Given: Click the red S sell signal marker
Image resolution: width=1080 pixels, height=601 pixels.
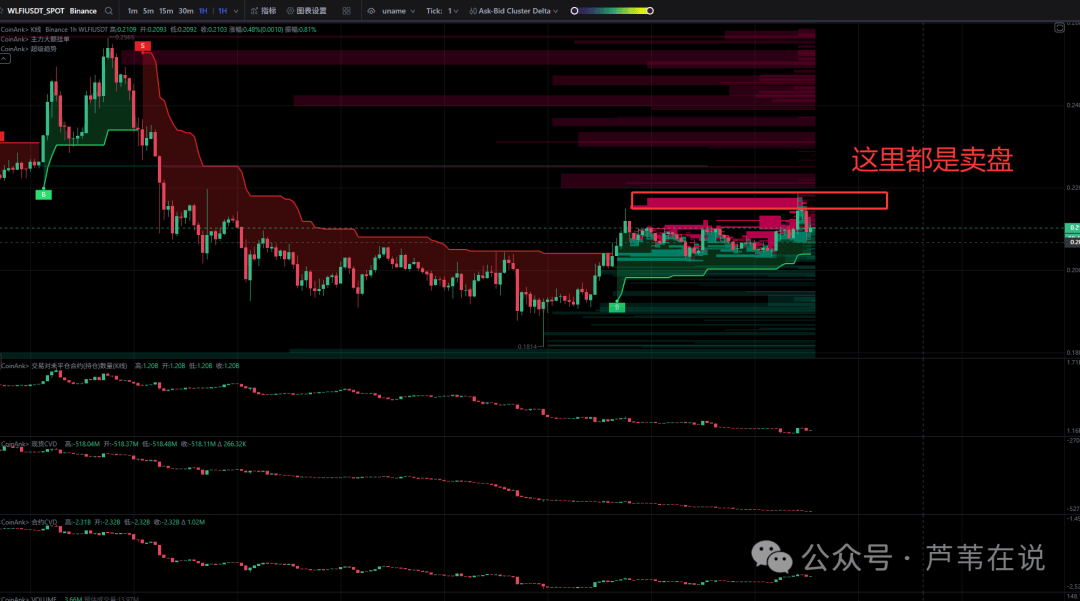Looking at the screenshot, I should 143,47.
